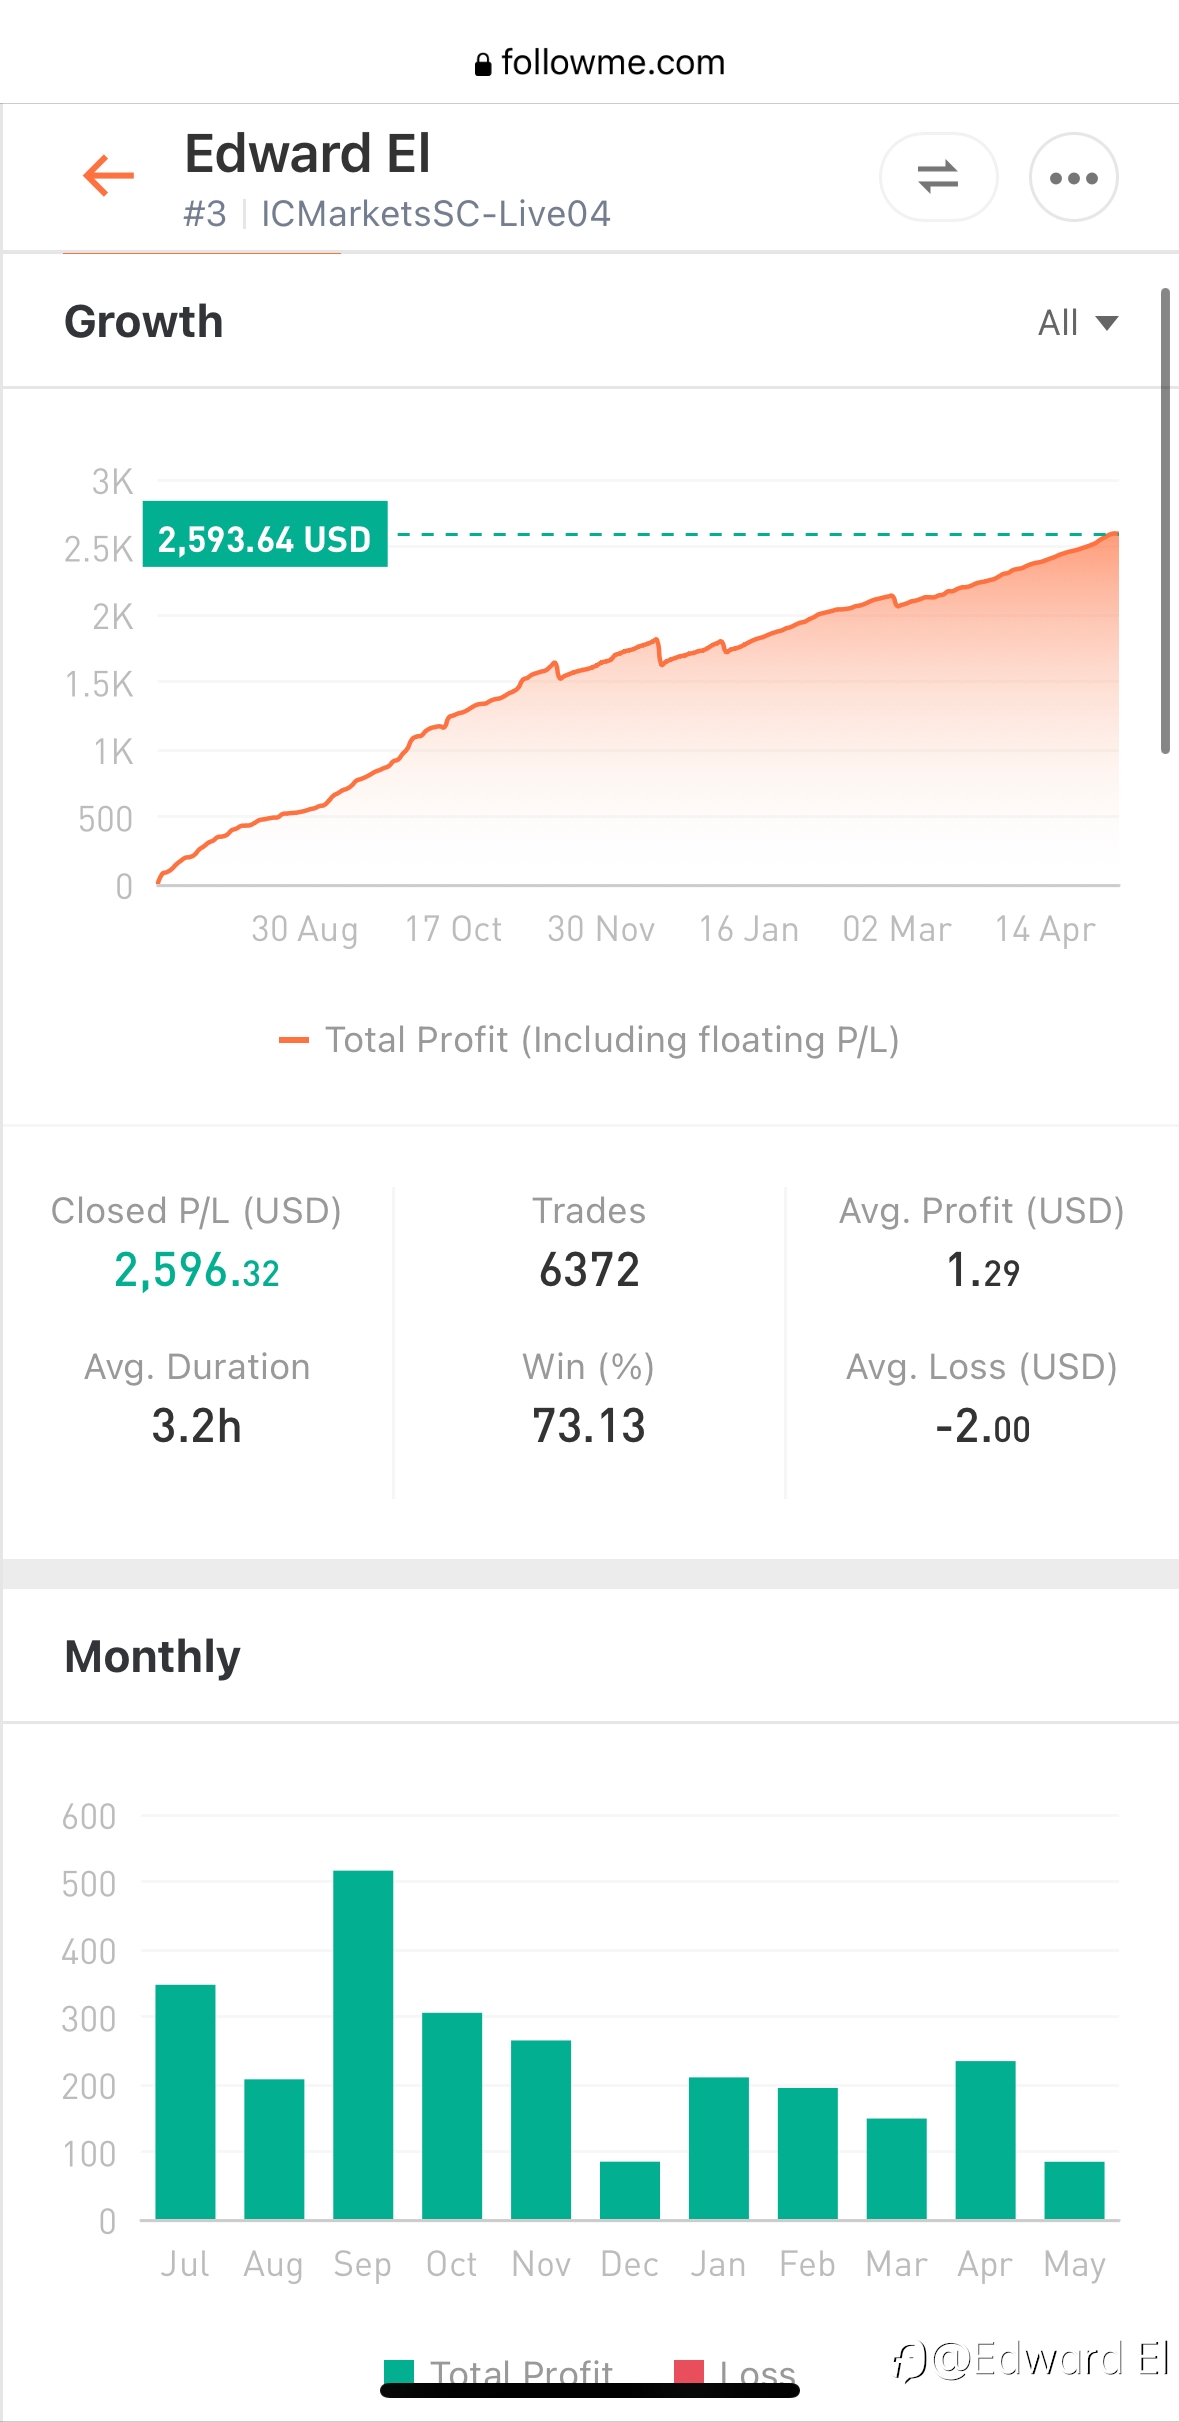Viewport: 1179px width, 2422px height.
Task: Open the three-dots more options menu
Action: 1073,177
